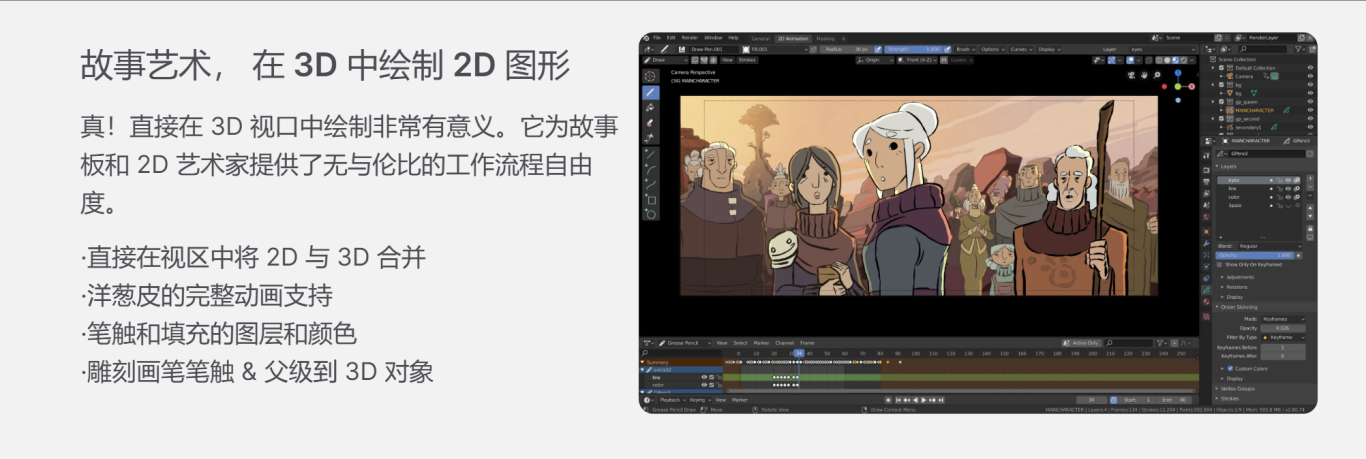
Task: Open the Options dropdown
Action: (x=992, y=49)
